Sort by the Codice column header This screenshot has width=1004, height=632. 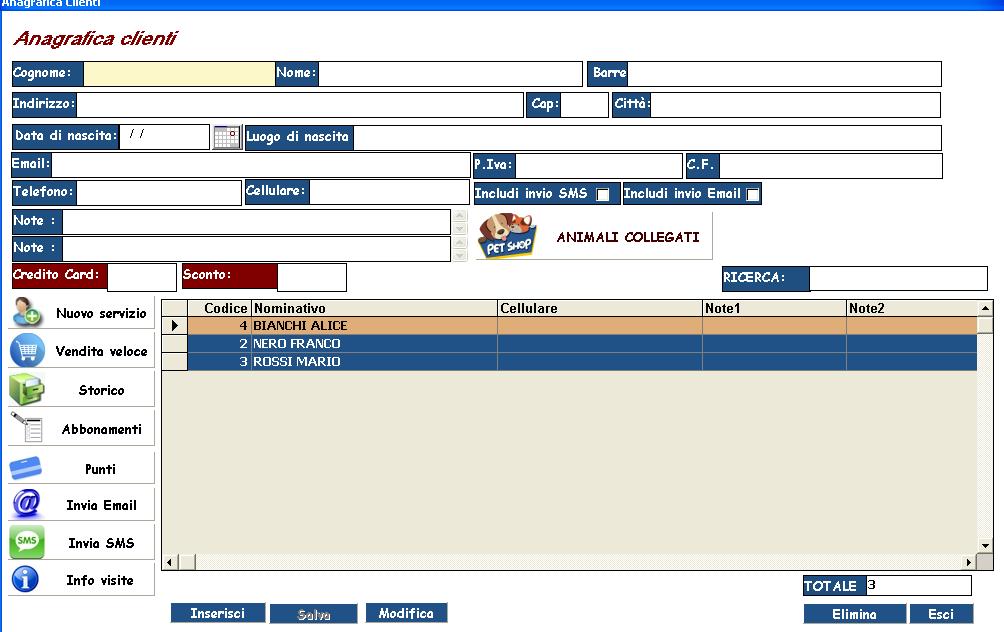(219, 308)
